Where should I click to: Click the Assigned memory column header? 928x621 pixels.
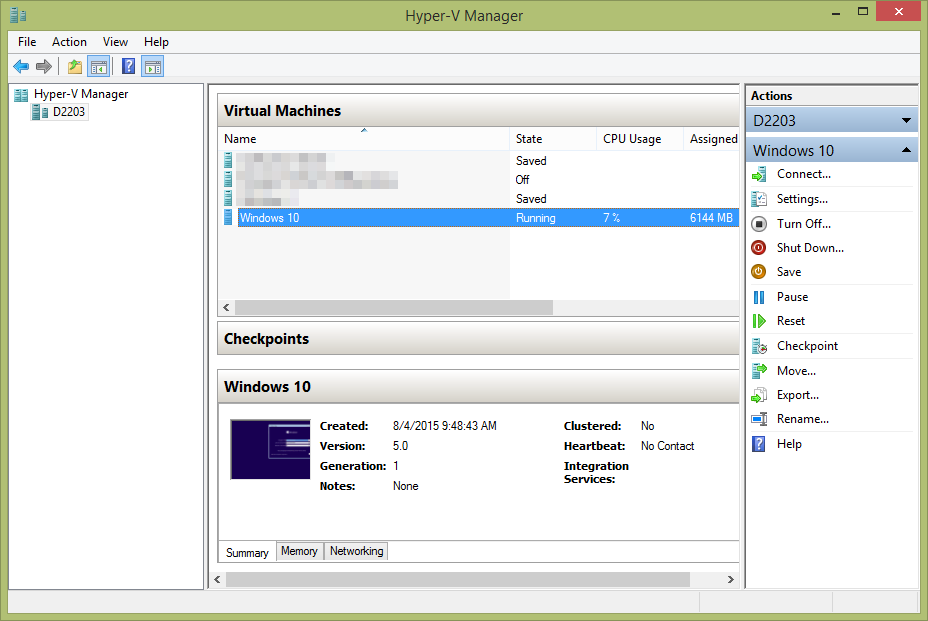(x=711, y=139)
